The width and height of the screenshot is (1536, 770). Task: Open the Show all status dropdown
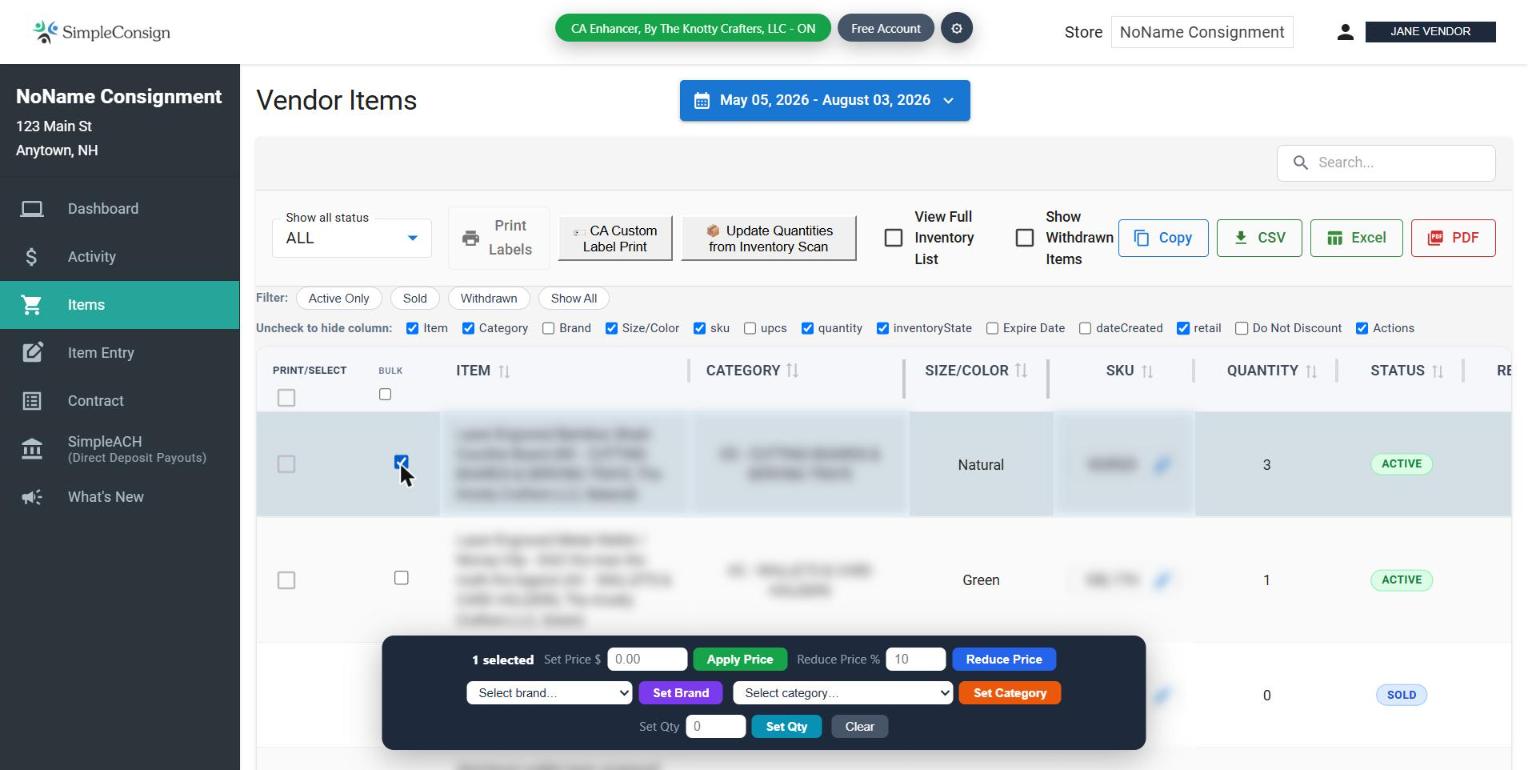(x=352, y=238)
